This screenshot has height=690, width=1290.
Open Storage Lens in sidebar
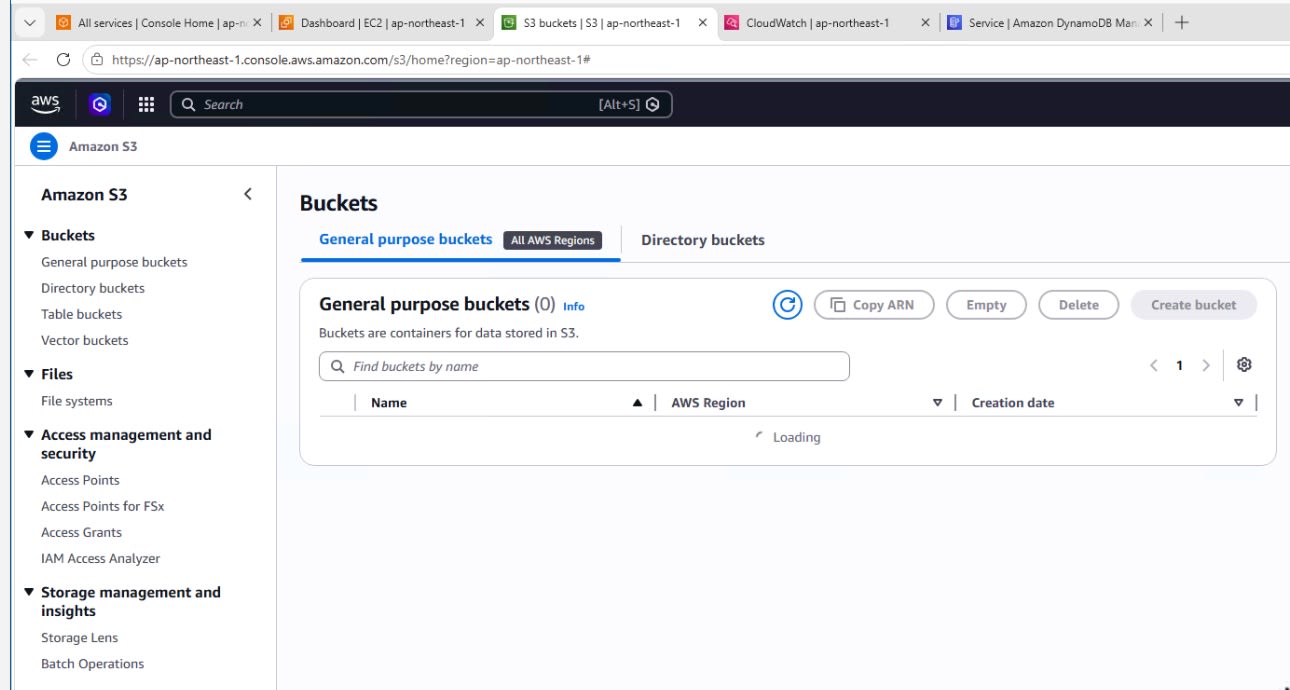pos(79,637)
